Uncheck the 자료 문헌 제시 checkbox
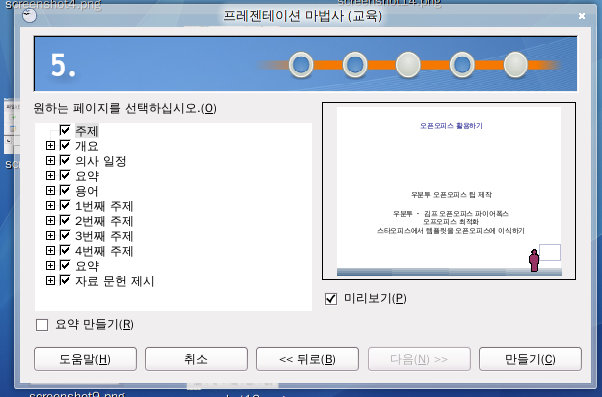 (x=65, y=280)
